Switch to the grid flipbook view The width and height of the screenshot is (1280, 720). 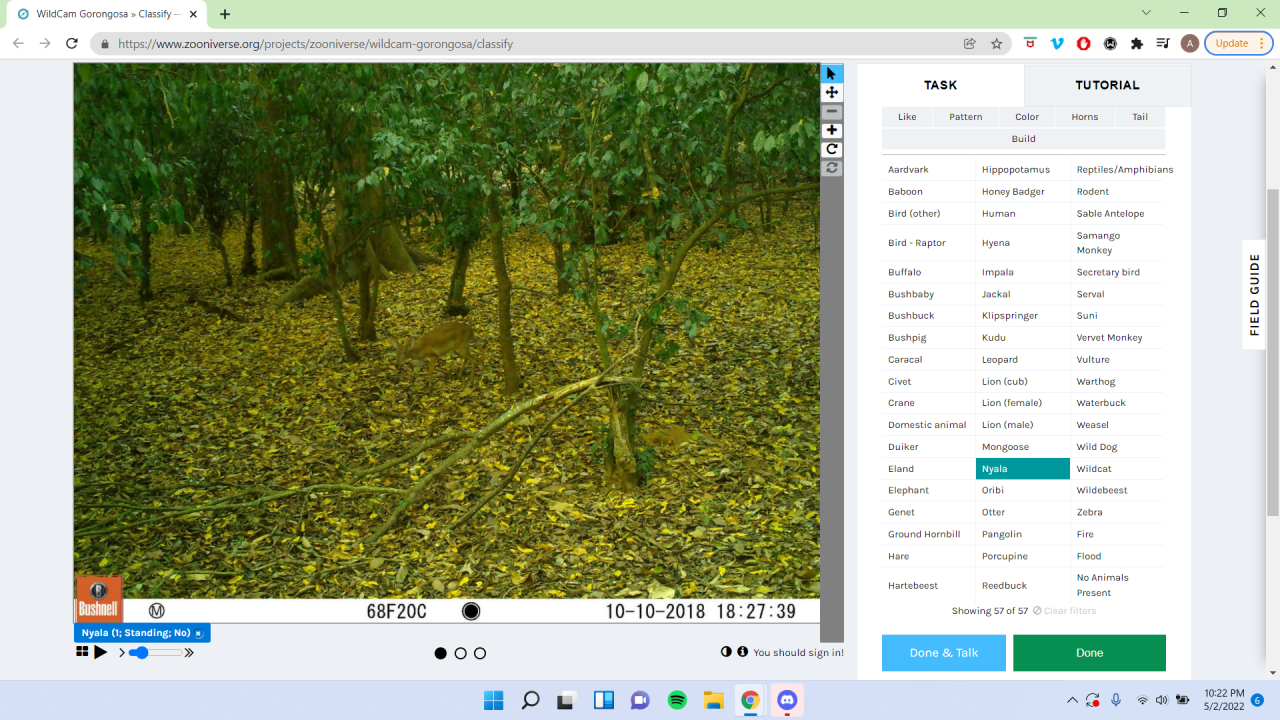pyautogui.click(x=82, y=652)
